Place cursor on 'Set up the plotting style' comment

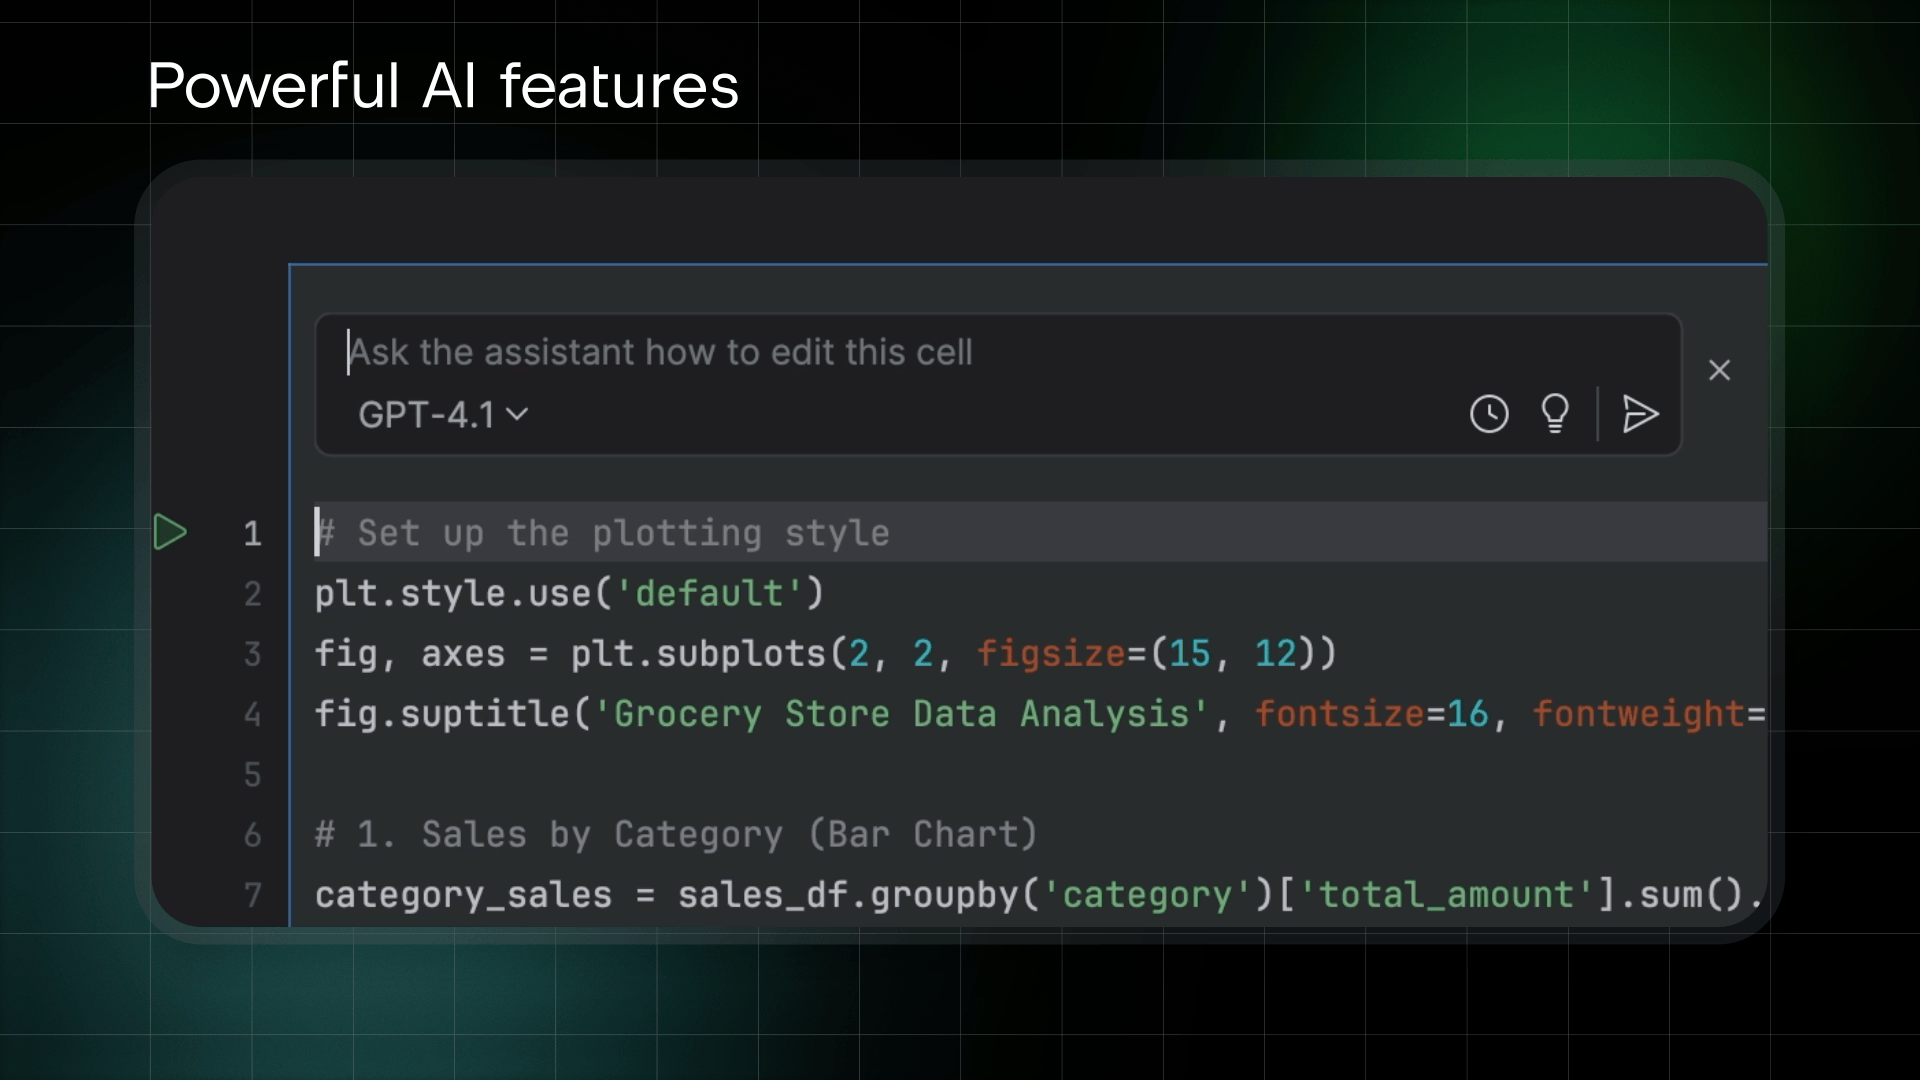click(622, 533)
